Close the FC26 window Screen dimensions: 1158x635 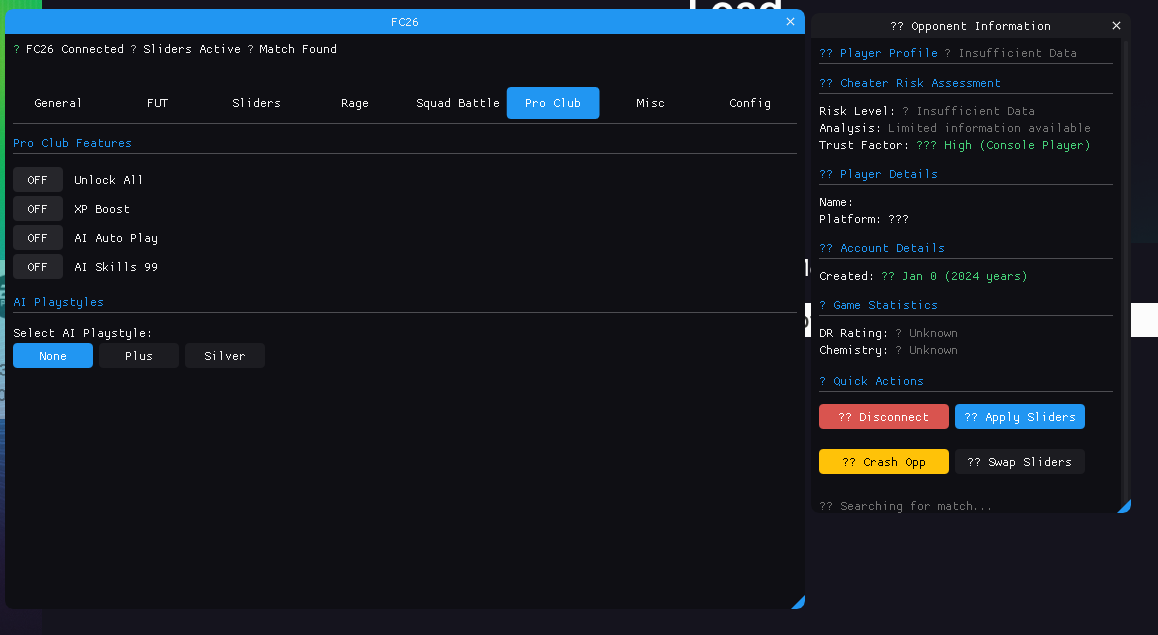790,21
